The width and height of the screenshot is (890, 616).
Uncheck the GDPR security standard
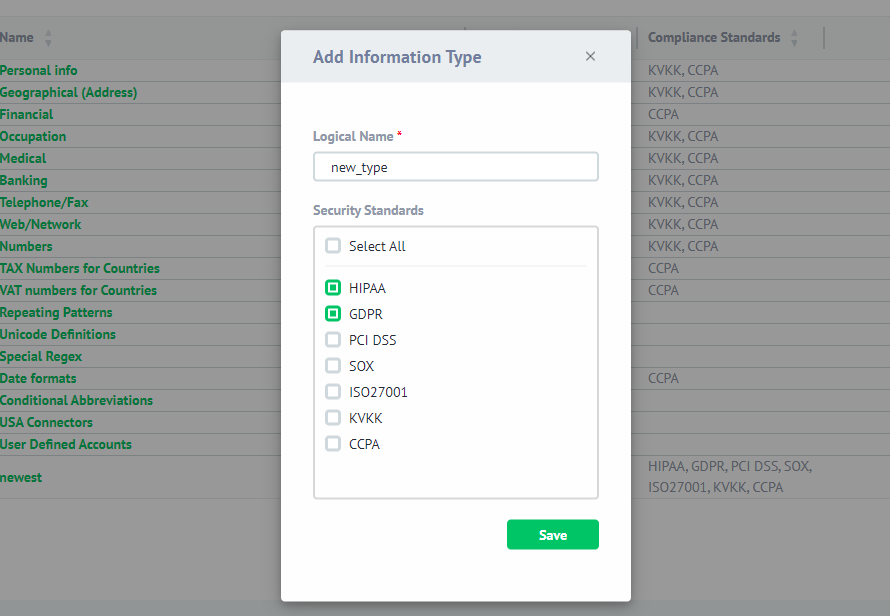[333, 314]
